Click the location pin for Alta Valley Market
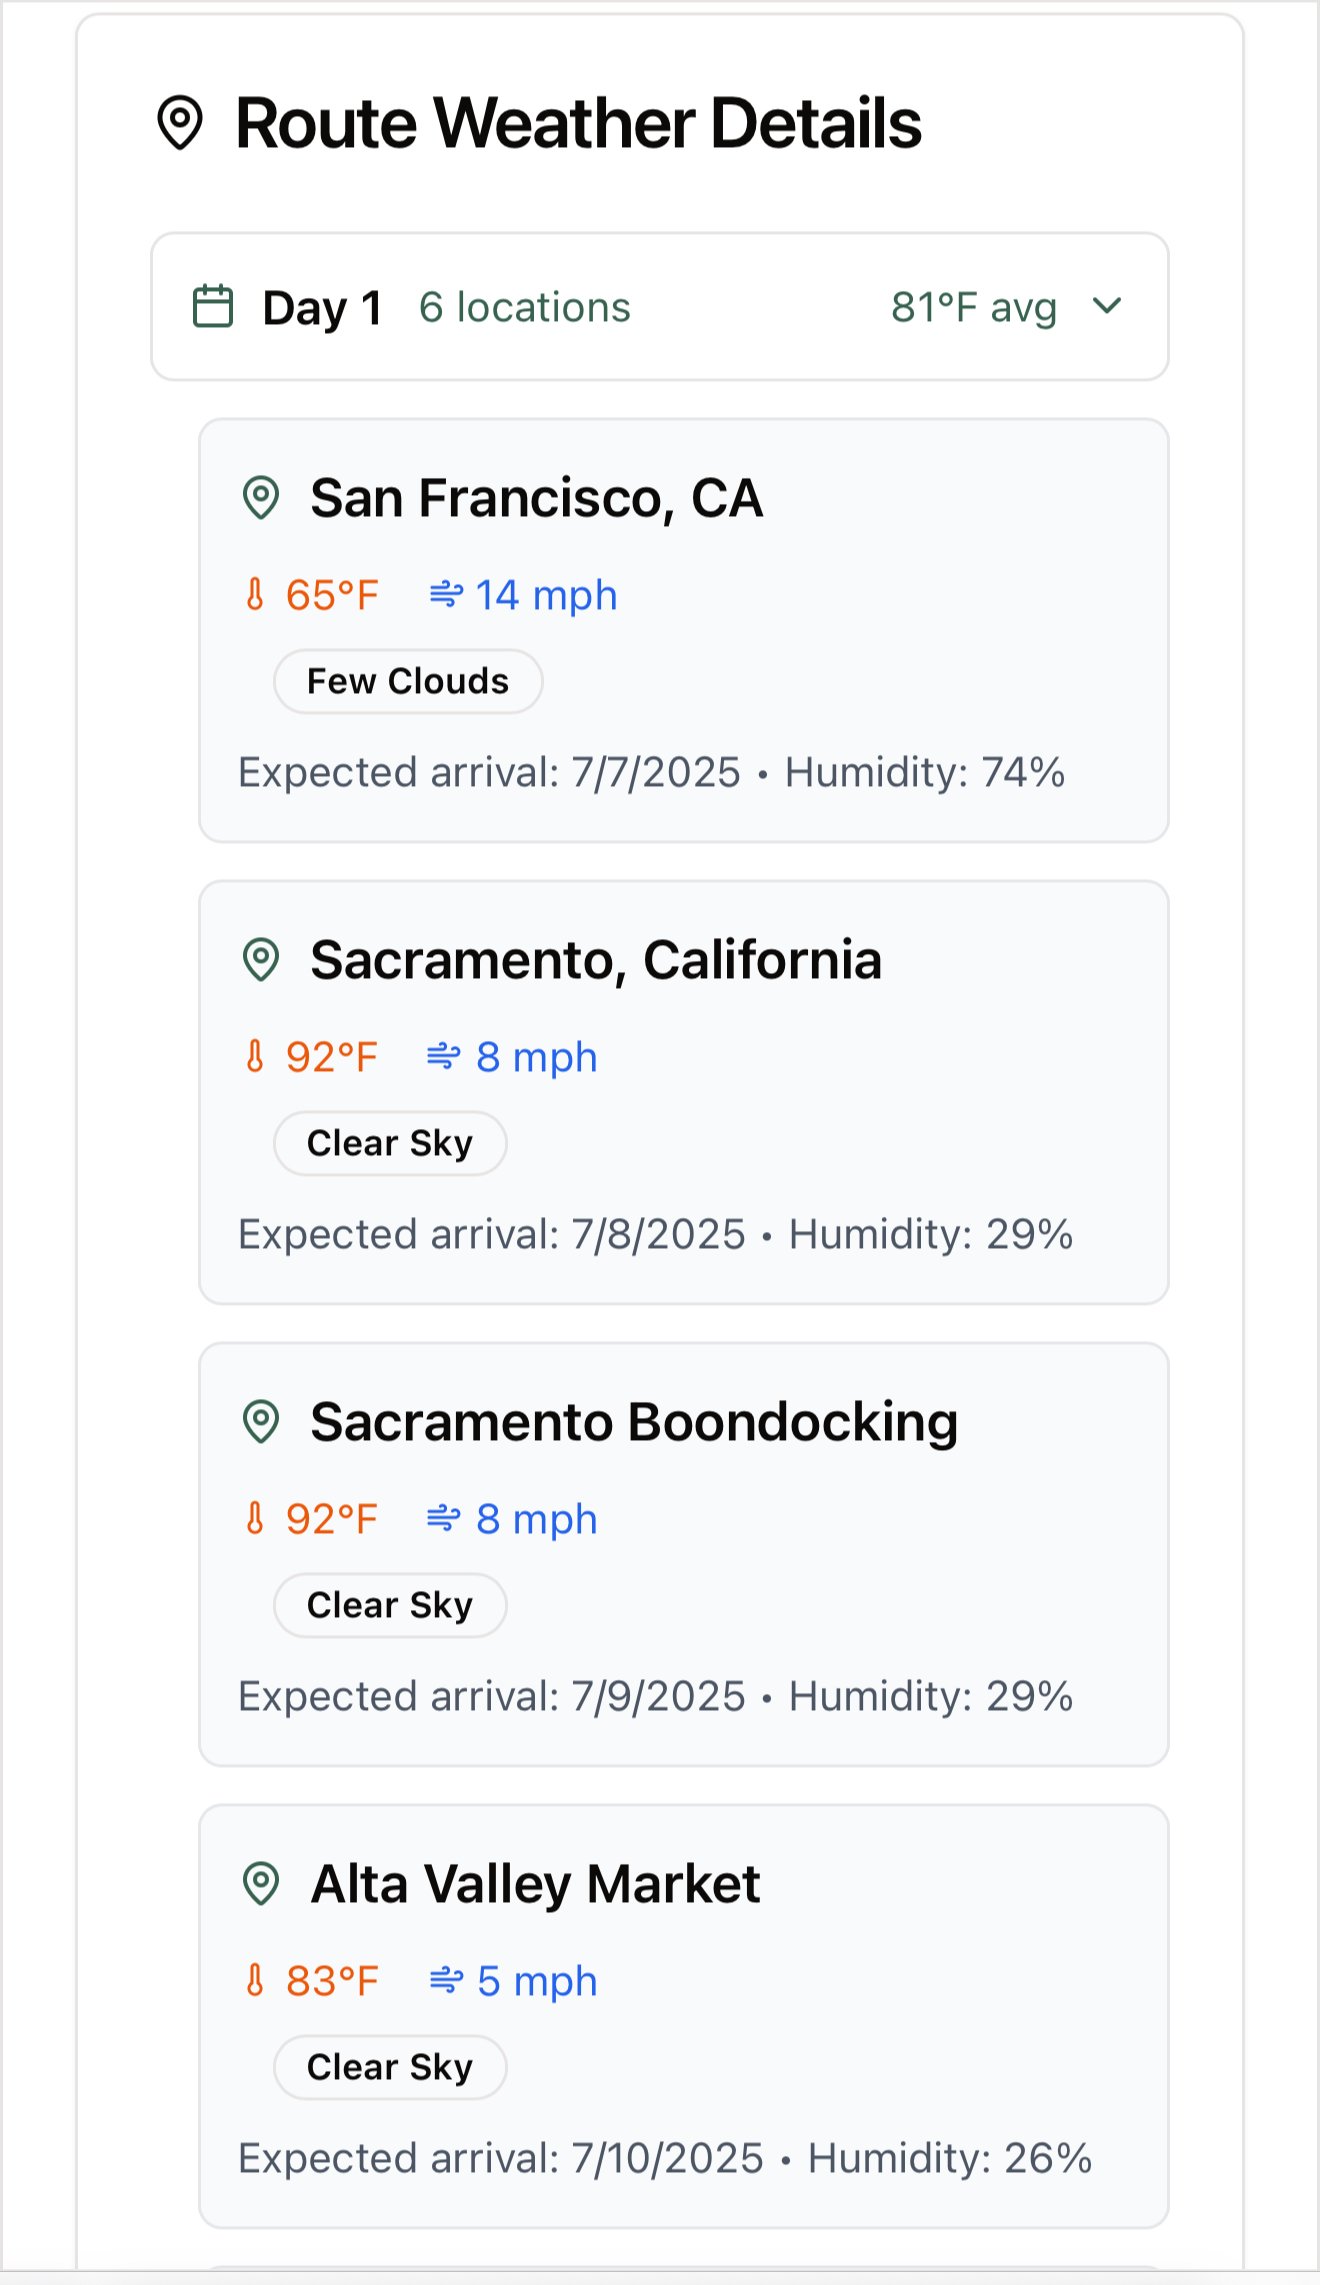Viewport: 1320px width, 2285px height. click(261, 1883)
